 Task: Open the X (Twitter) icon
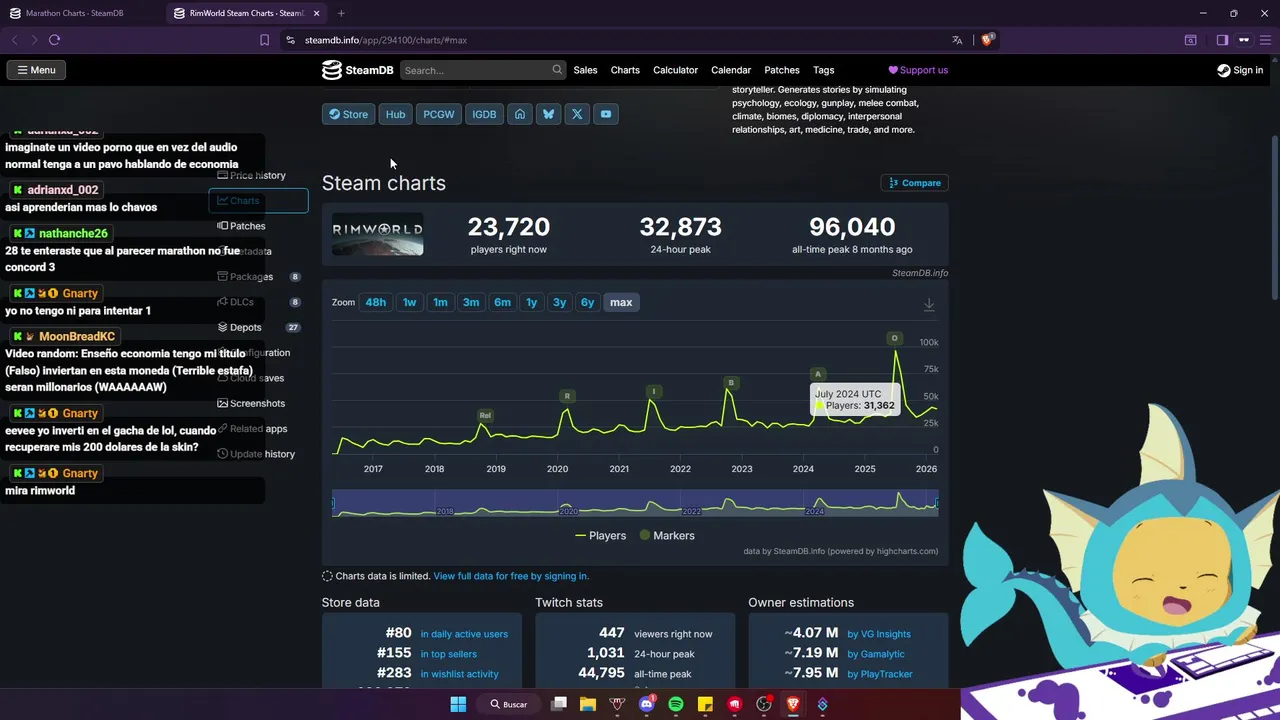577,114
